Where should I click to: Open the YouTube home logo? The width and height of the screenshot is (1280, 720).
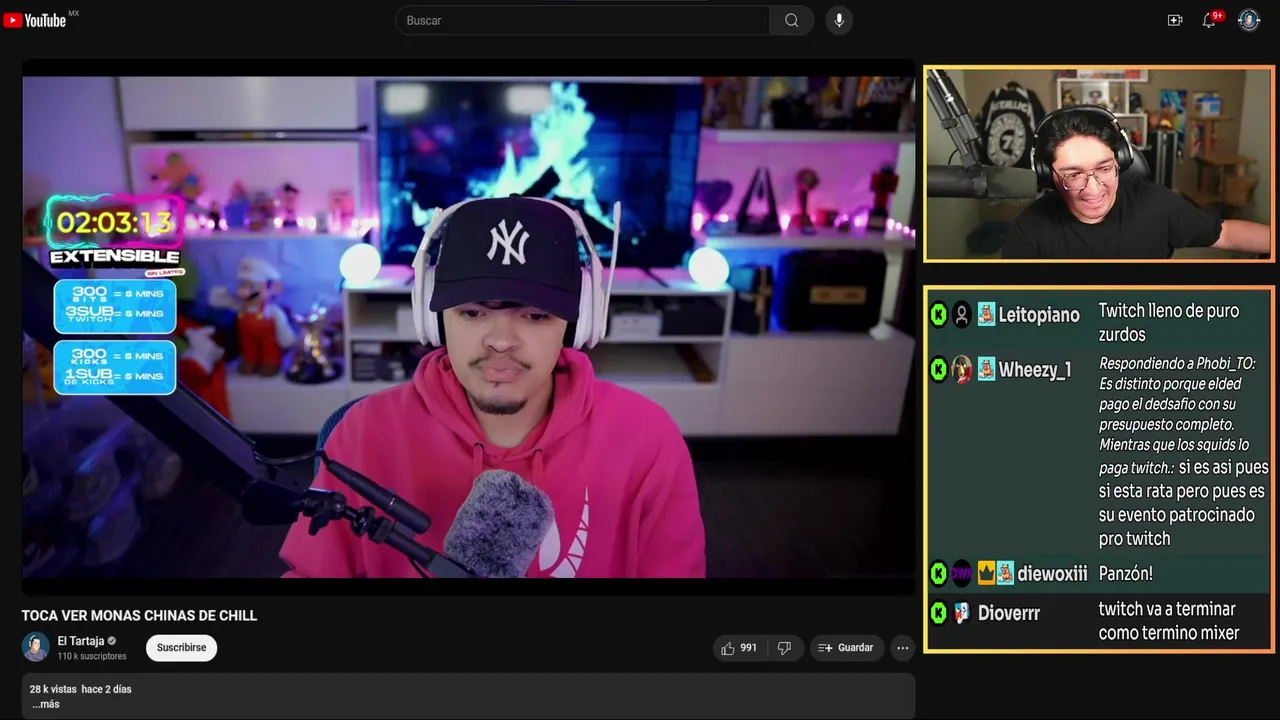click(35, 20)
